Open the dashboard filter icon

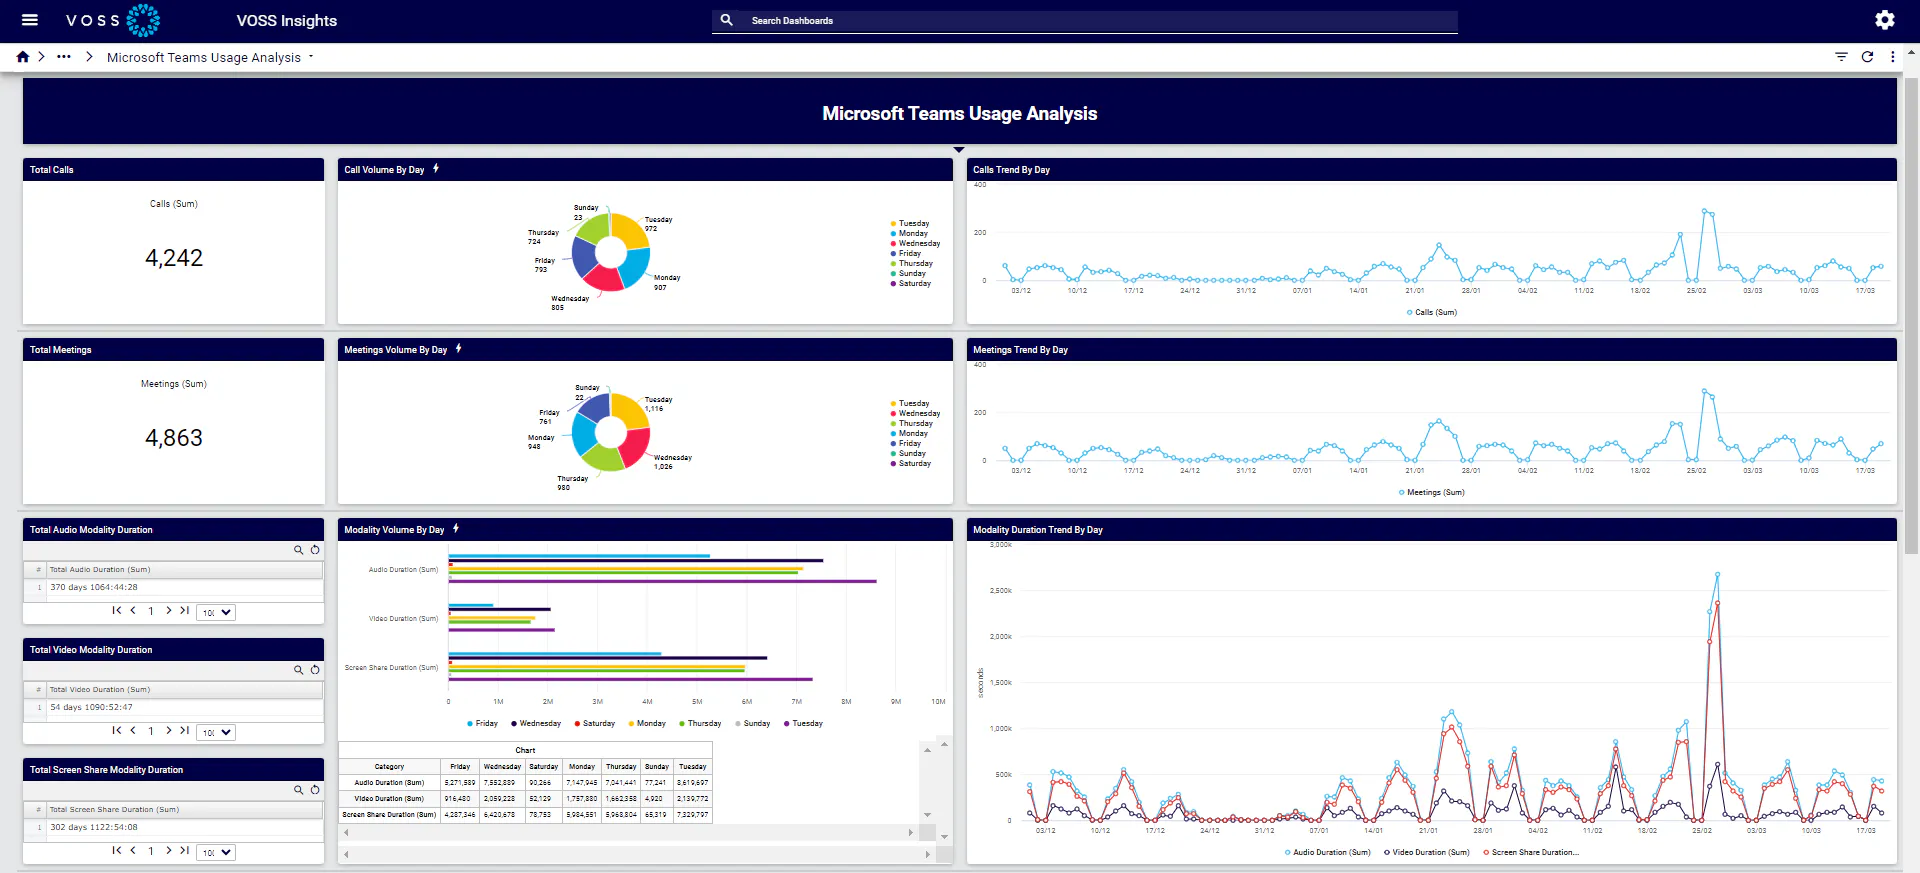(1841, 57)
